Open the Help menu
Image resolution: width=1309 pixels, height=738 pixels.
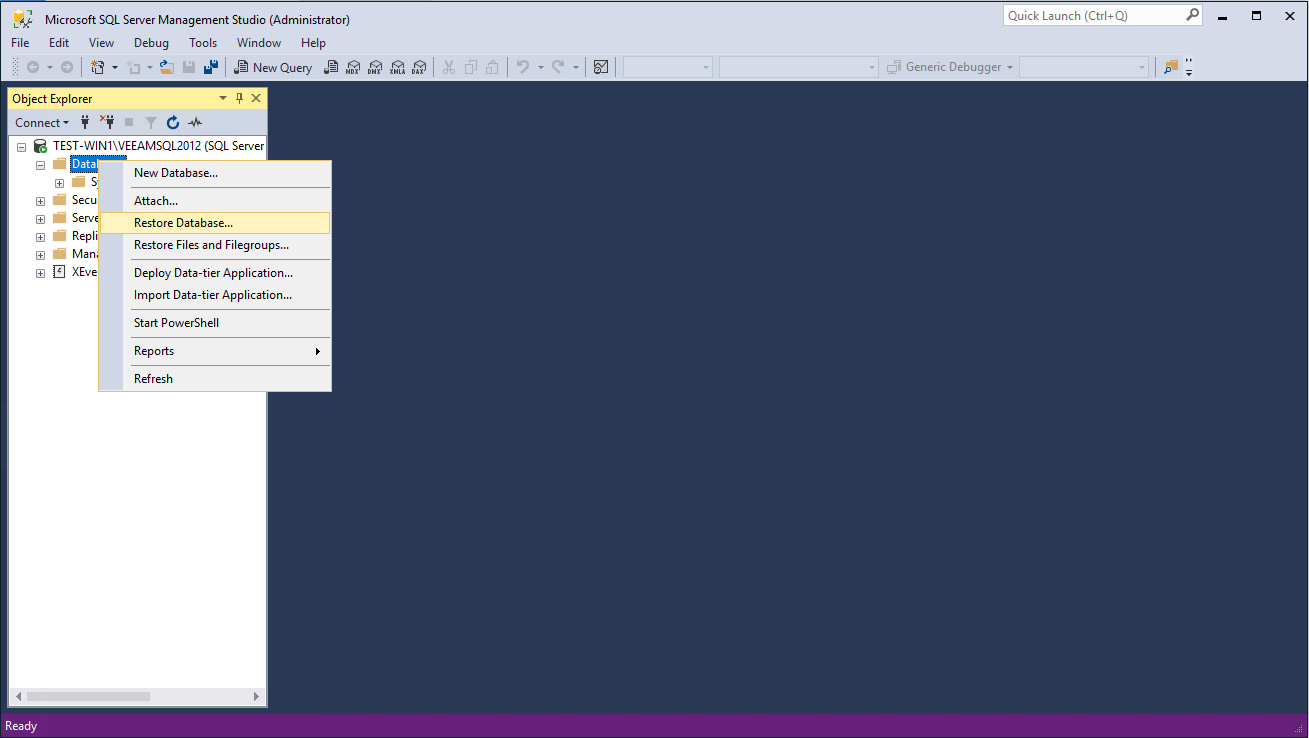click(x=313, y=43)
